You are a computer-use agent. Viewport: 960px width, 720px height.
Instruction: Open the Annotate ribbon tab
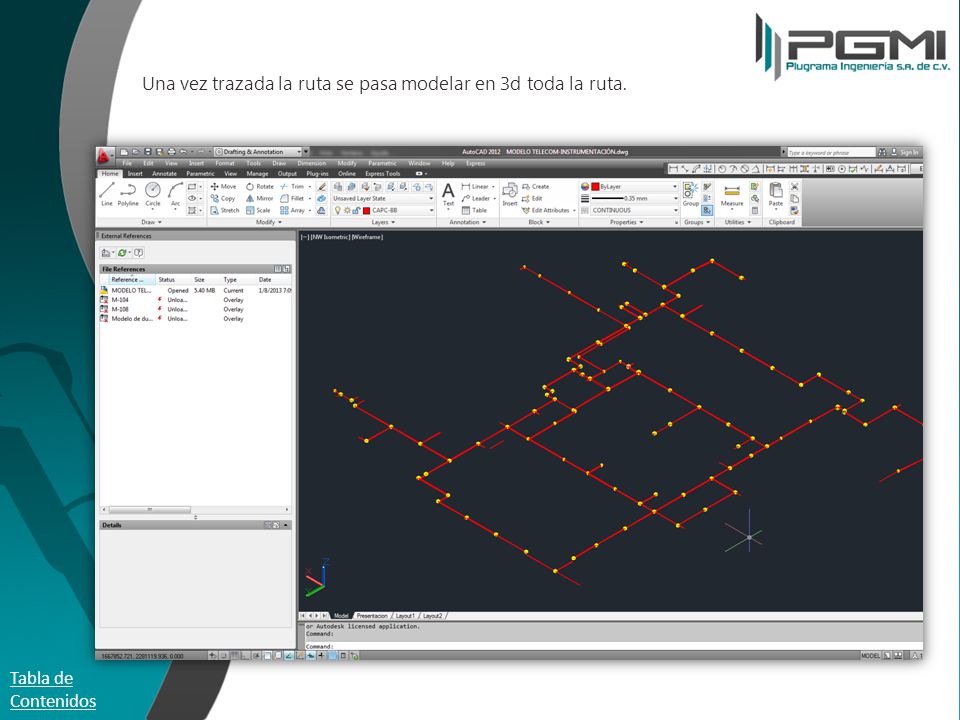pos(164,174)
